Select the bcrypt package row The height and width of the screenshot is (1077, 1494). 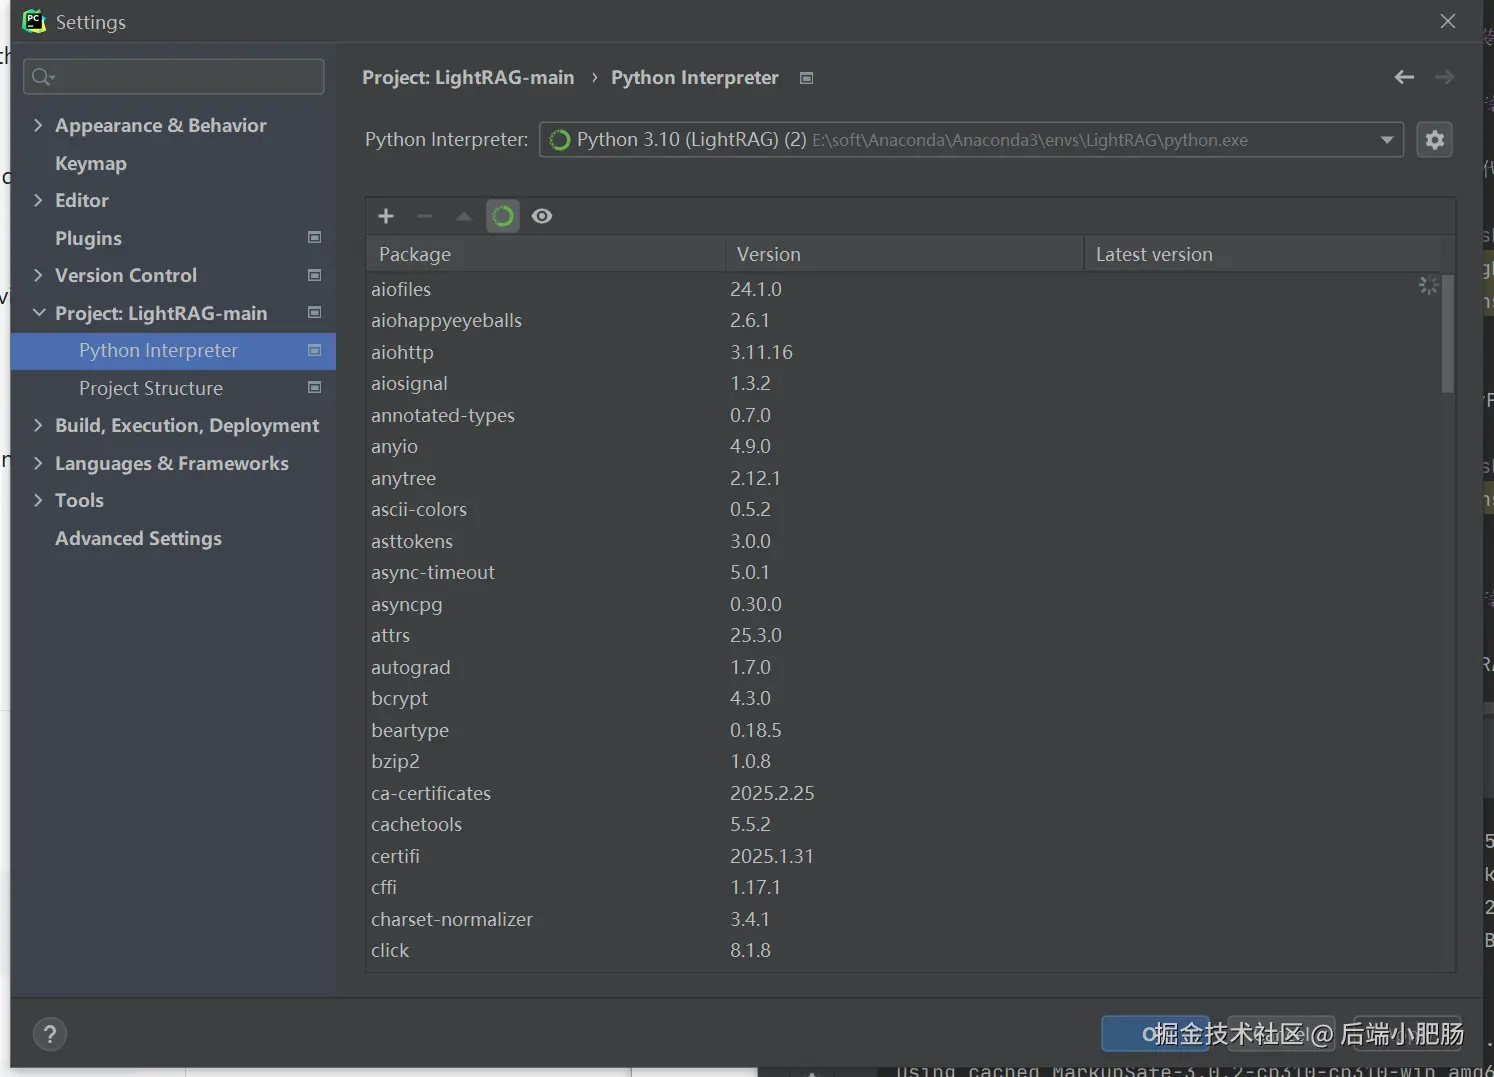click(x=904, y=698)
